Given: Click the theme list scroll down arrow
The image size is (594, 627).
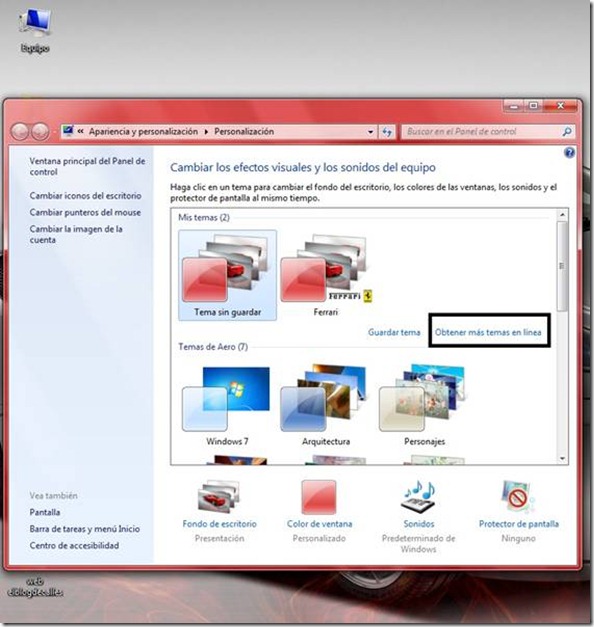Looking at the screenshot, I should click(562, 459).
